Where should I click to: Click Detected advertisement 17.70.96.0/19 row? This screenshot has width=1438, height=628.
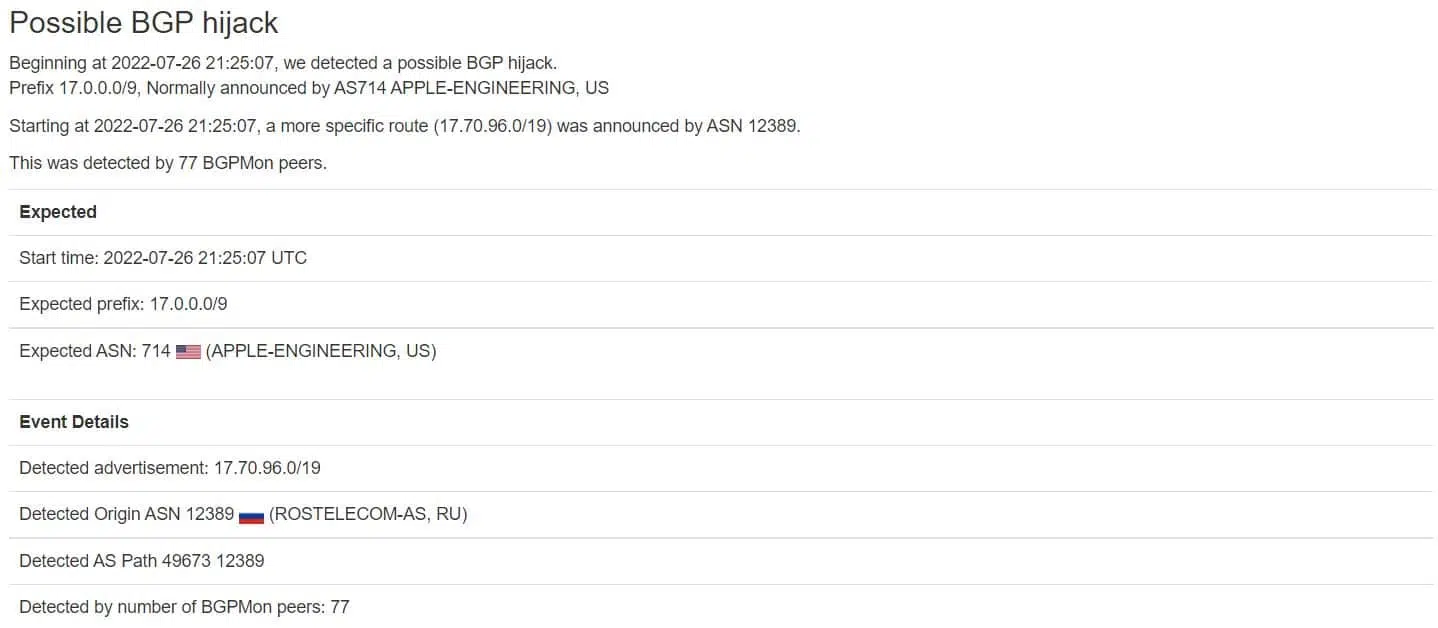click(721, 468)
